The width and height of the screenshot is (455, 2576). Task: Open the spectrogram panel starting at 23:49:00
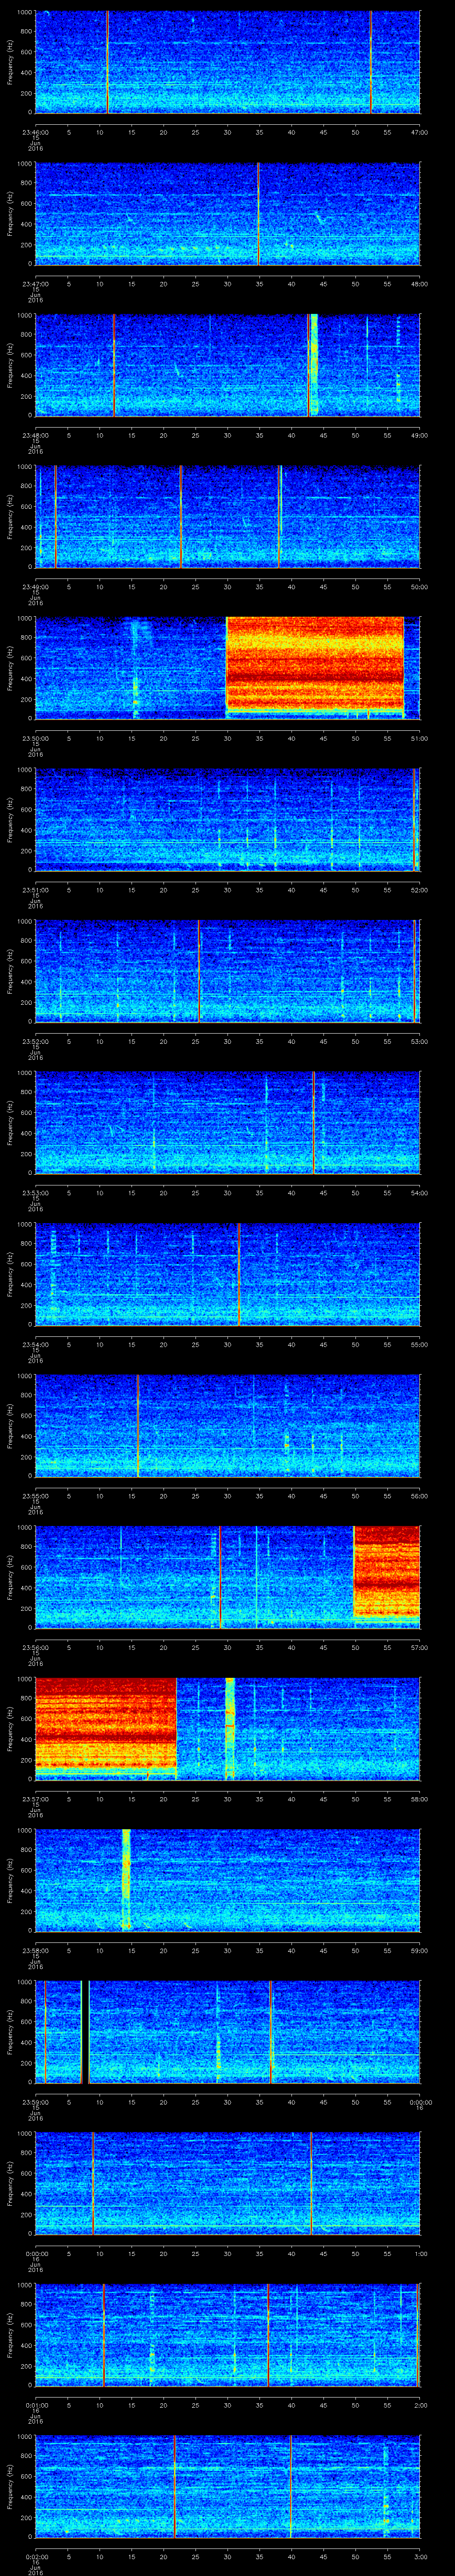pos(227,517)
